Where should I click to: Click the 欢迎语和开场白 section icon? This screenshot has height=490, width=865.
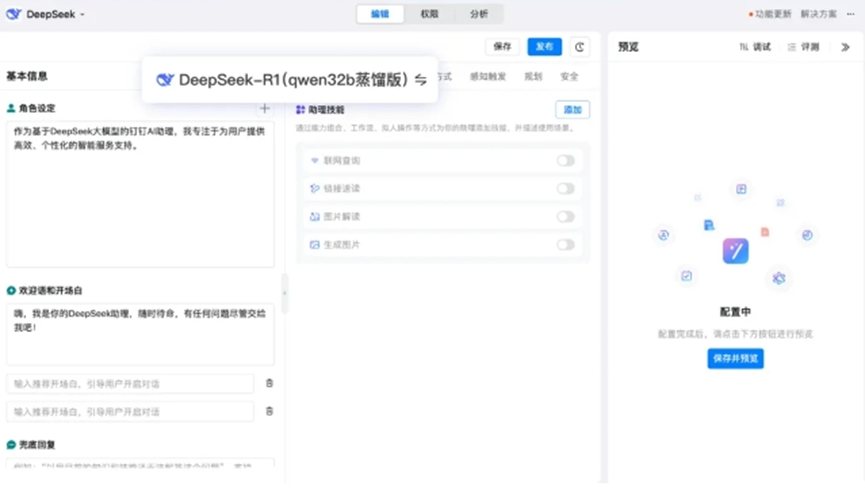(11, 290)
